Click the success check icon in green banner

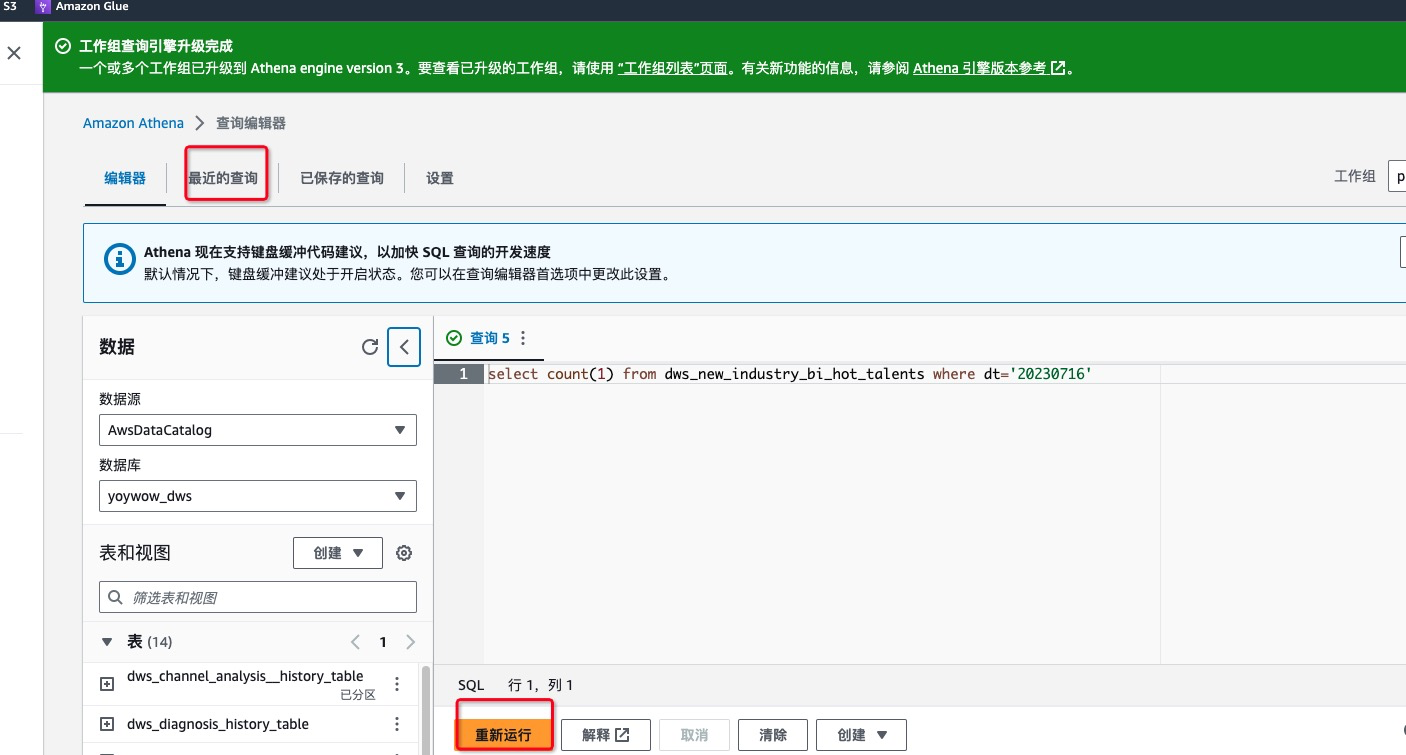[63, 46]
